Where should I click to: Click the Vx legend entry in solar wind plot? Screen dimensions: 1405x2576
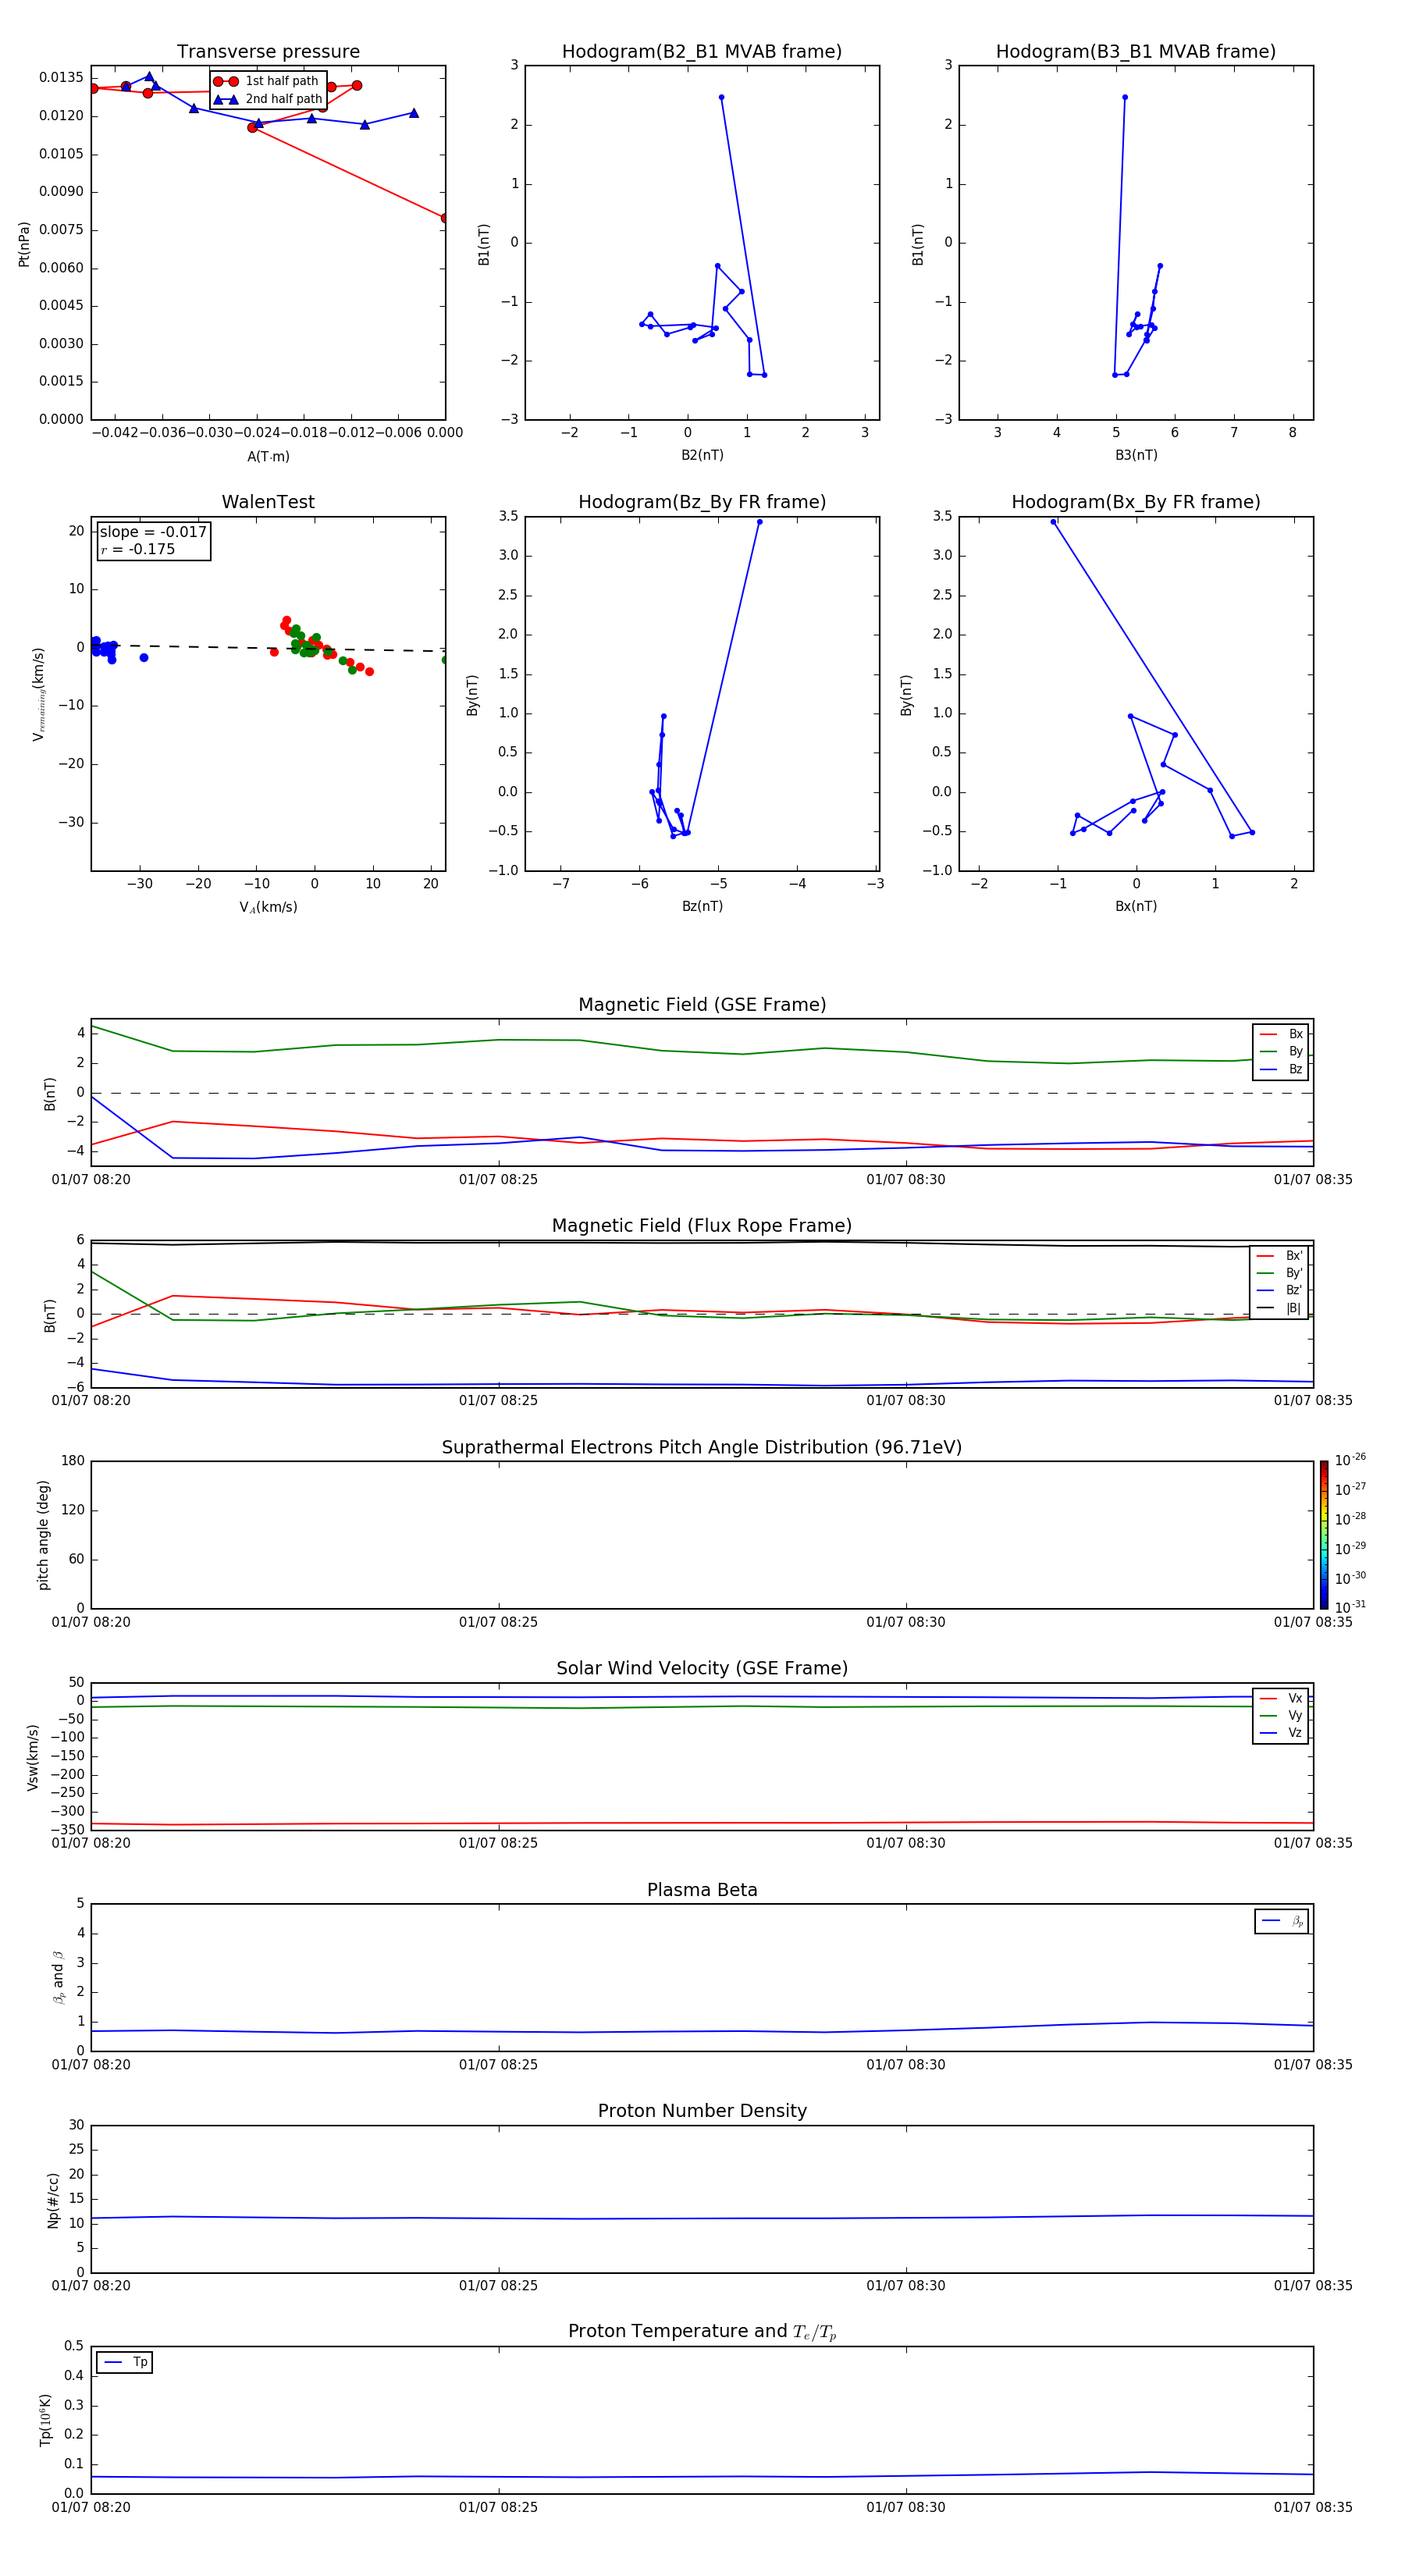coord(1281,1699)
